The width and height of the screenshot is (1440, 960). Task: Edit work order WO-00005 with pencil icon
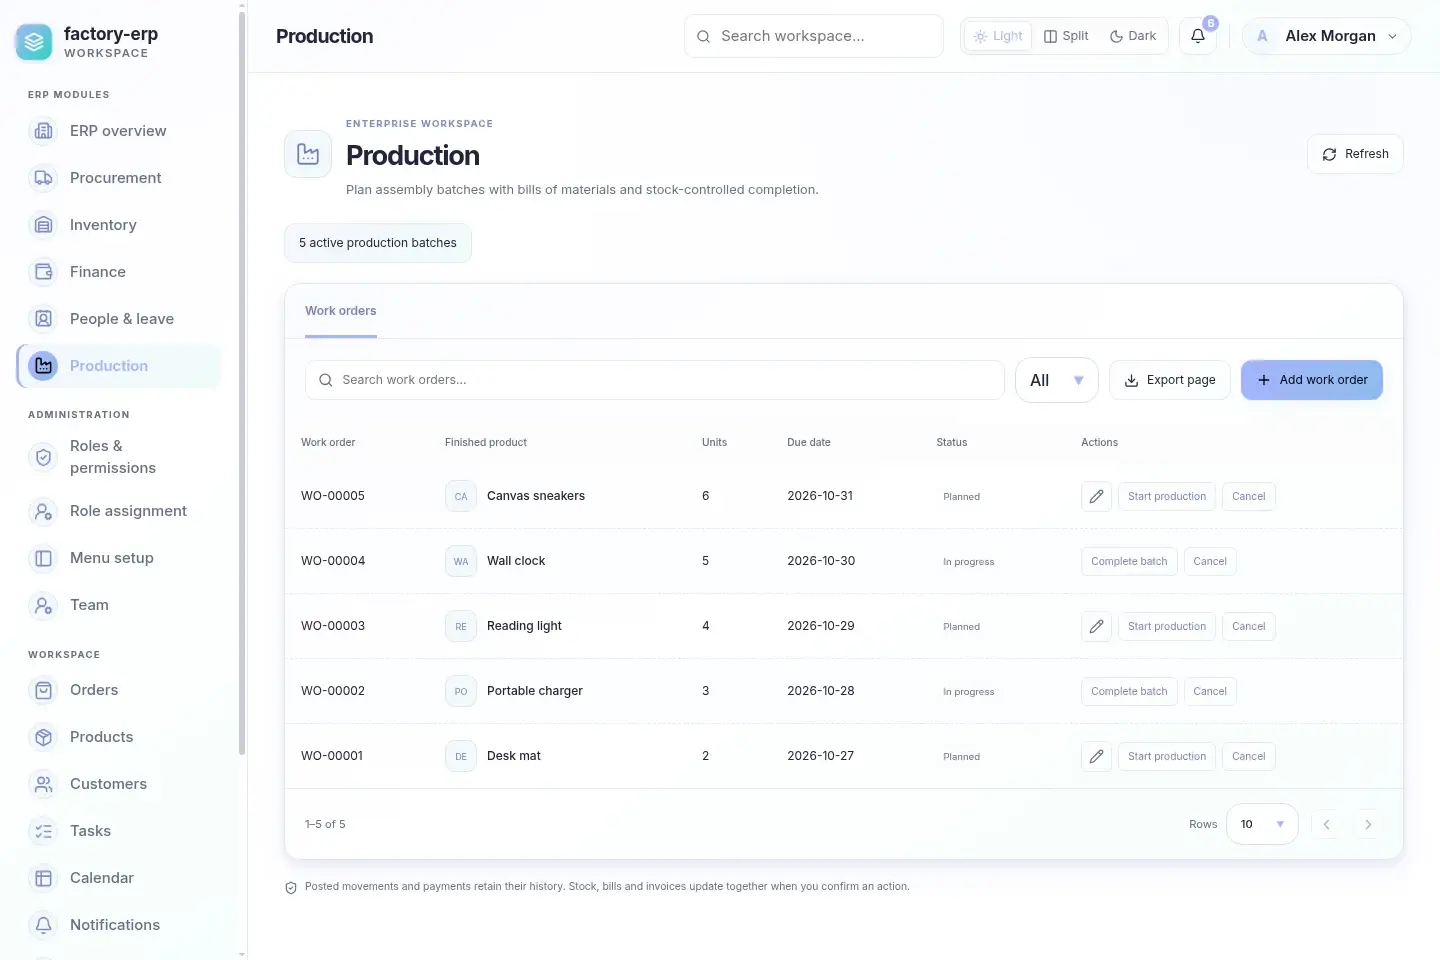coord(1096,496)
